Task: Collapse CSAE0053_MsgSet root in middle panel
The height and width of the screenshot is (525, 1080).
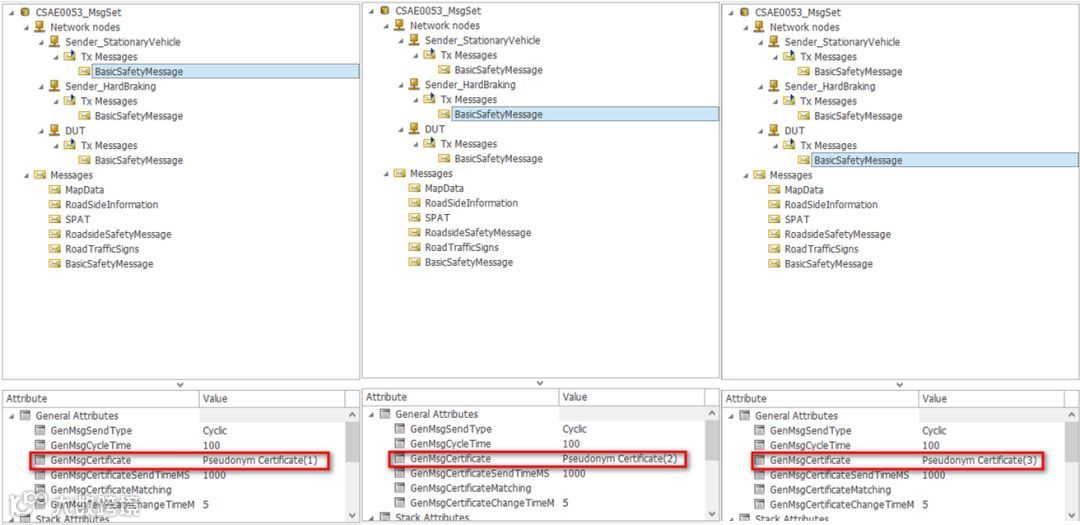Action: click(x=371, y=11)
